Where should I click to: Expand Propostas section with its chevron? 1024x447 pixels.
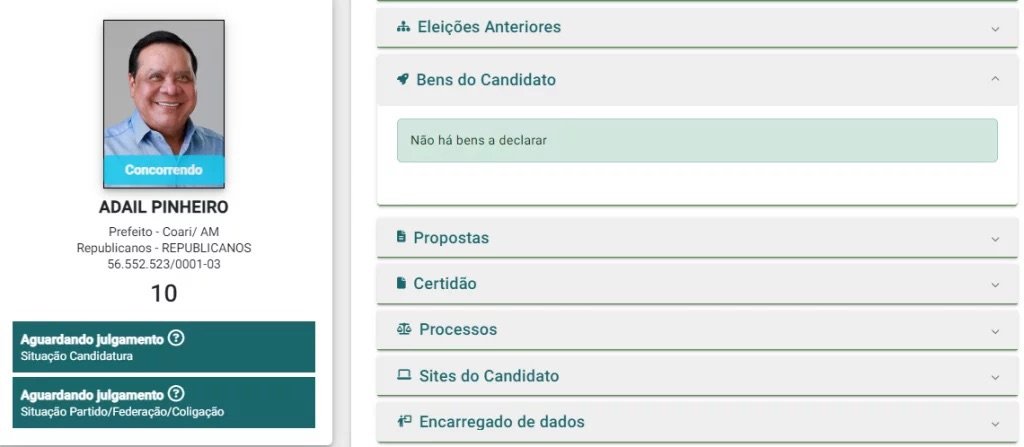pyautogui.click(x=995, y=239)
